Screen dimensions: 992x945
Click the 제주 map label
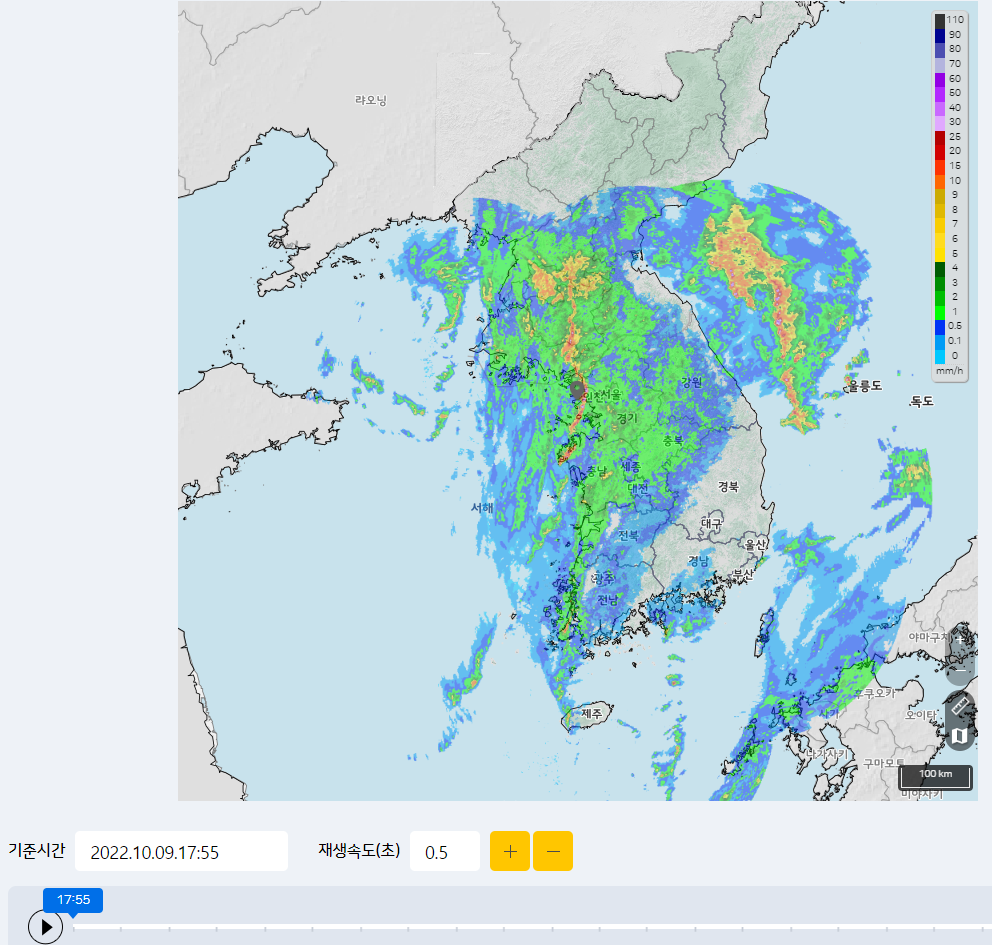592,713
